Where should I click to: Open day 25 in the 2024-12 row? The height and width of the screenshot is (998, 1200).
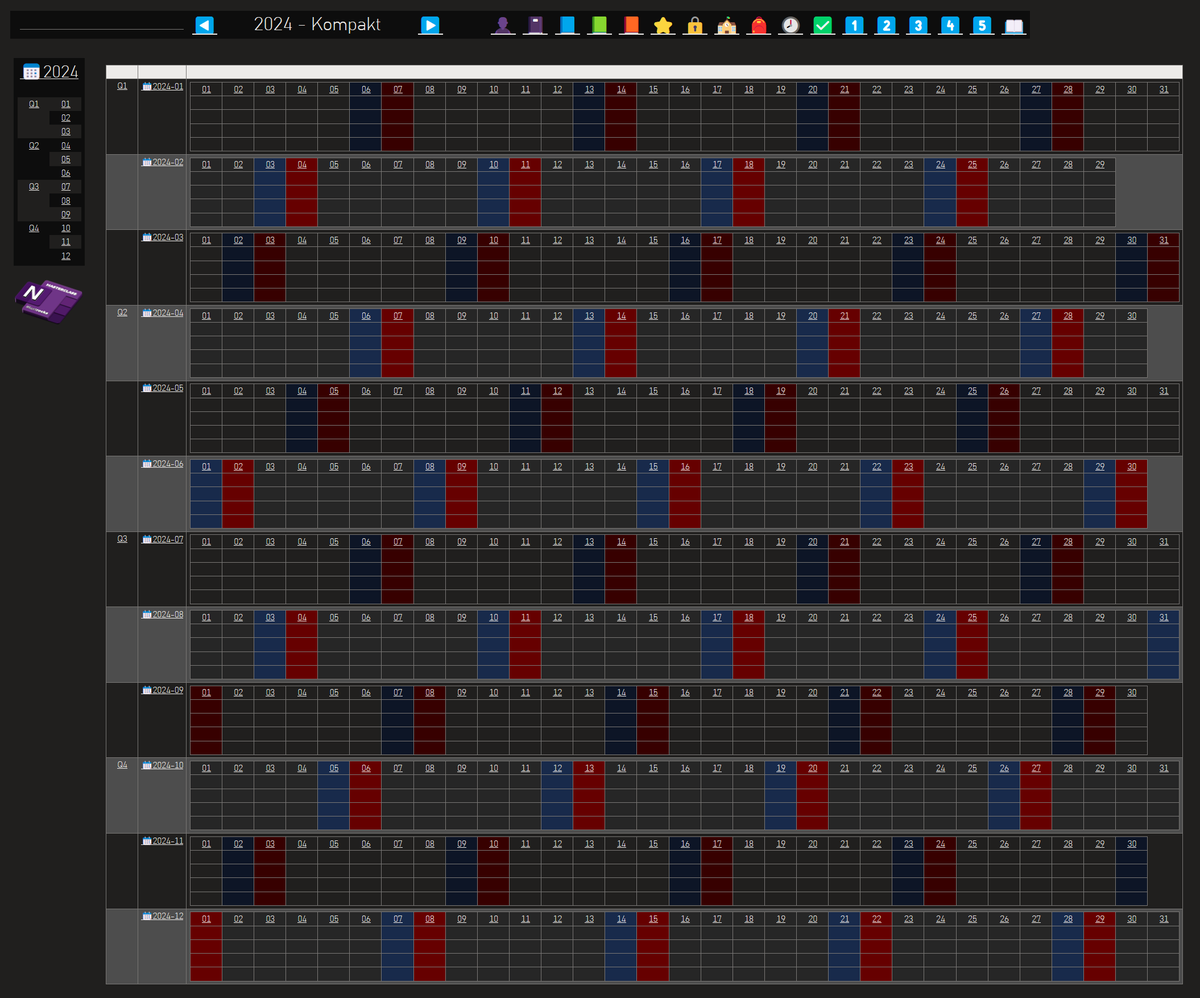(972, 919)
